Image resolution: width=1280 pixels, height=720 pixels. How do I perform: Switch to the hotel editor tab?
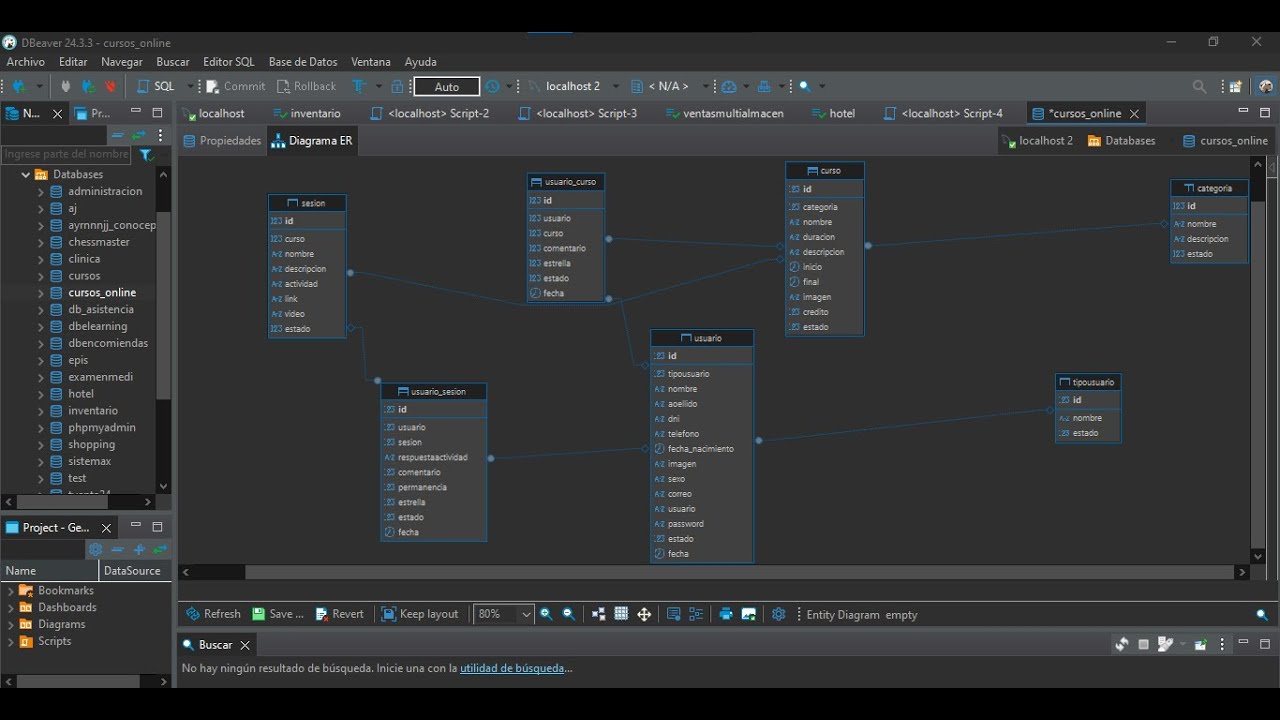pyautogui.click(x=834, y=113)
